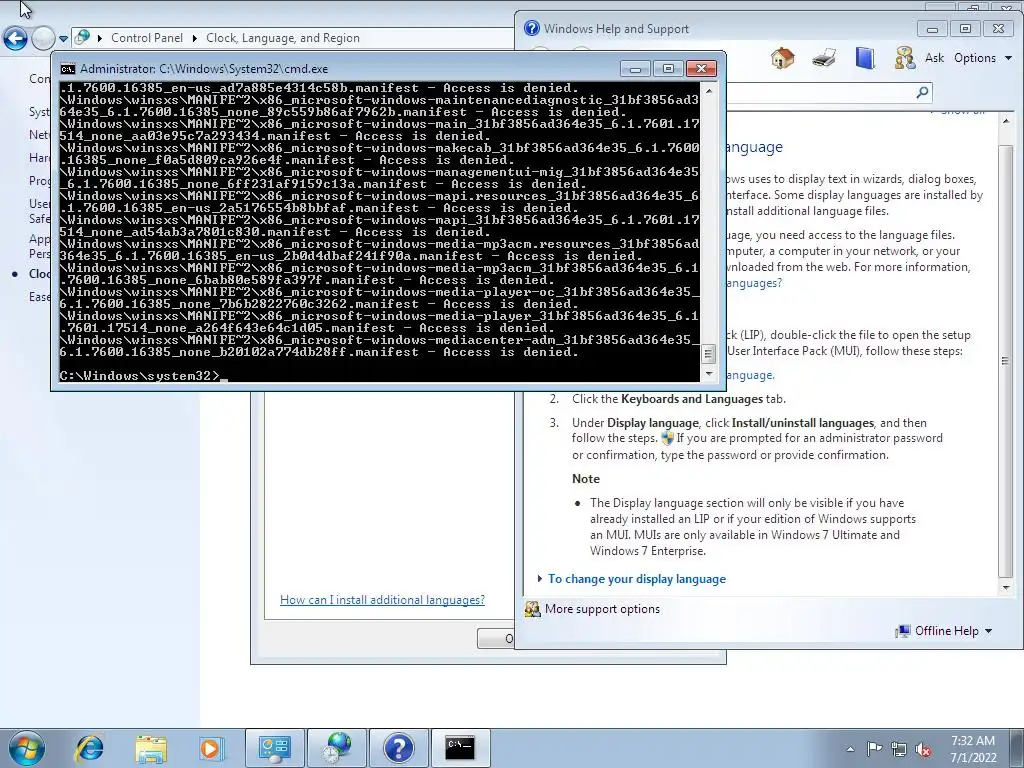Image resolution: width=1024 pixels, height=768 pixels.
Task: Switch to Command Prompt taskbar button
Action: pyautogui.click(x=460, y=748)
